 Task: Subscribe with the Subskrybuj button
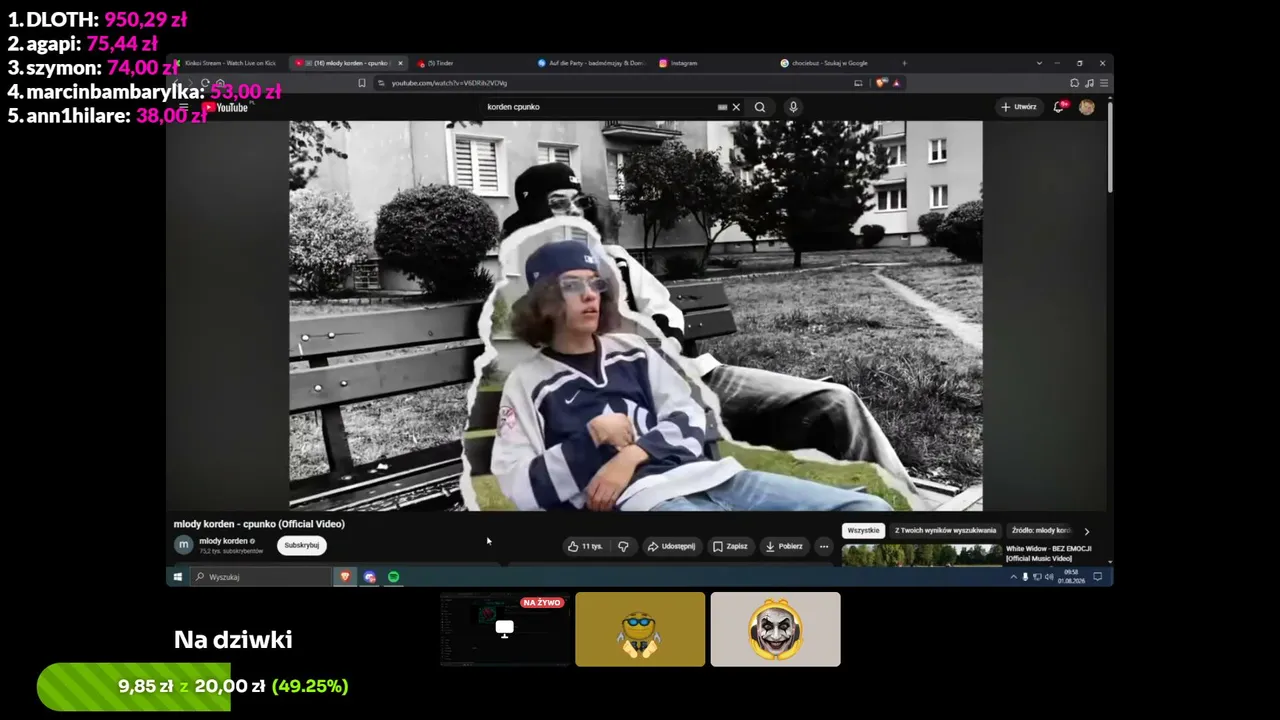tap(301, 546)
